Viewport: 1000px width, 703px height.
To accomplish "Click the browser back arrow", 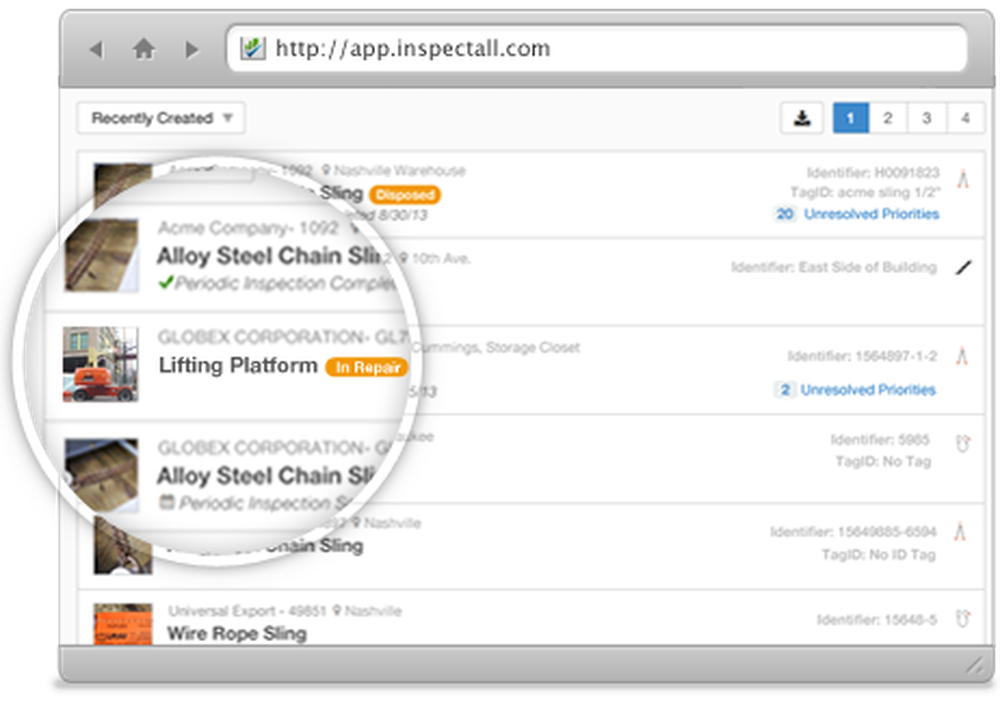I will tap(96, 49).
